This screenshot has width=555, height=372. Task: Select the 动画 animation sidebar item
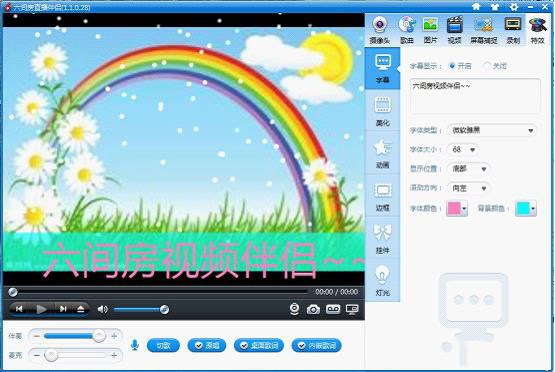(x=383, y=153)
